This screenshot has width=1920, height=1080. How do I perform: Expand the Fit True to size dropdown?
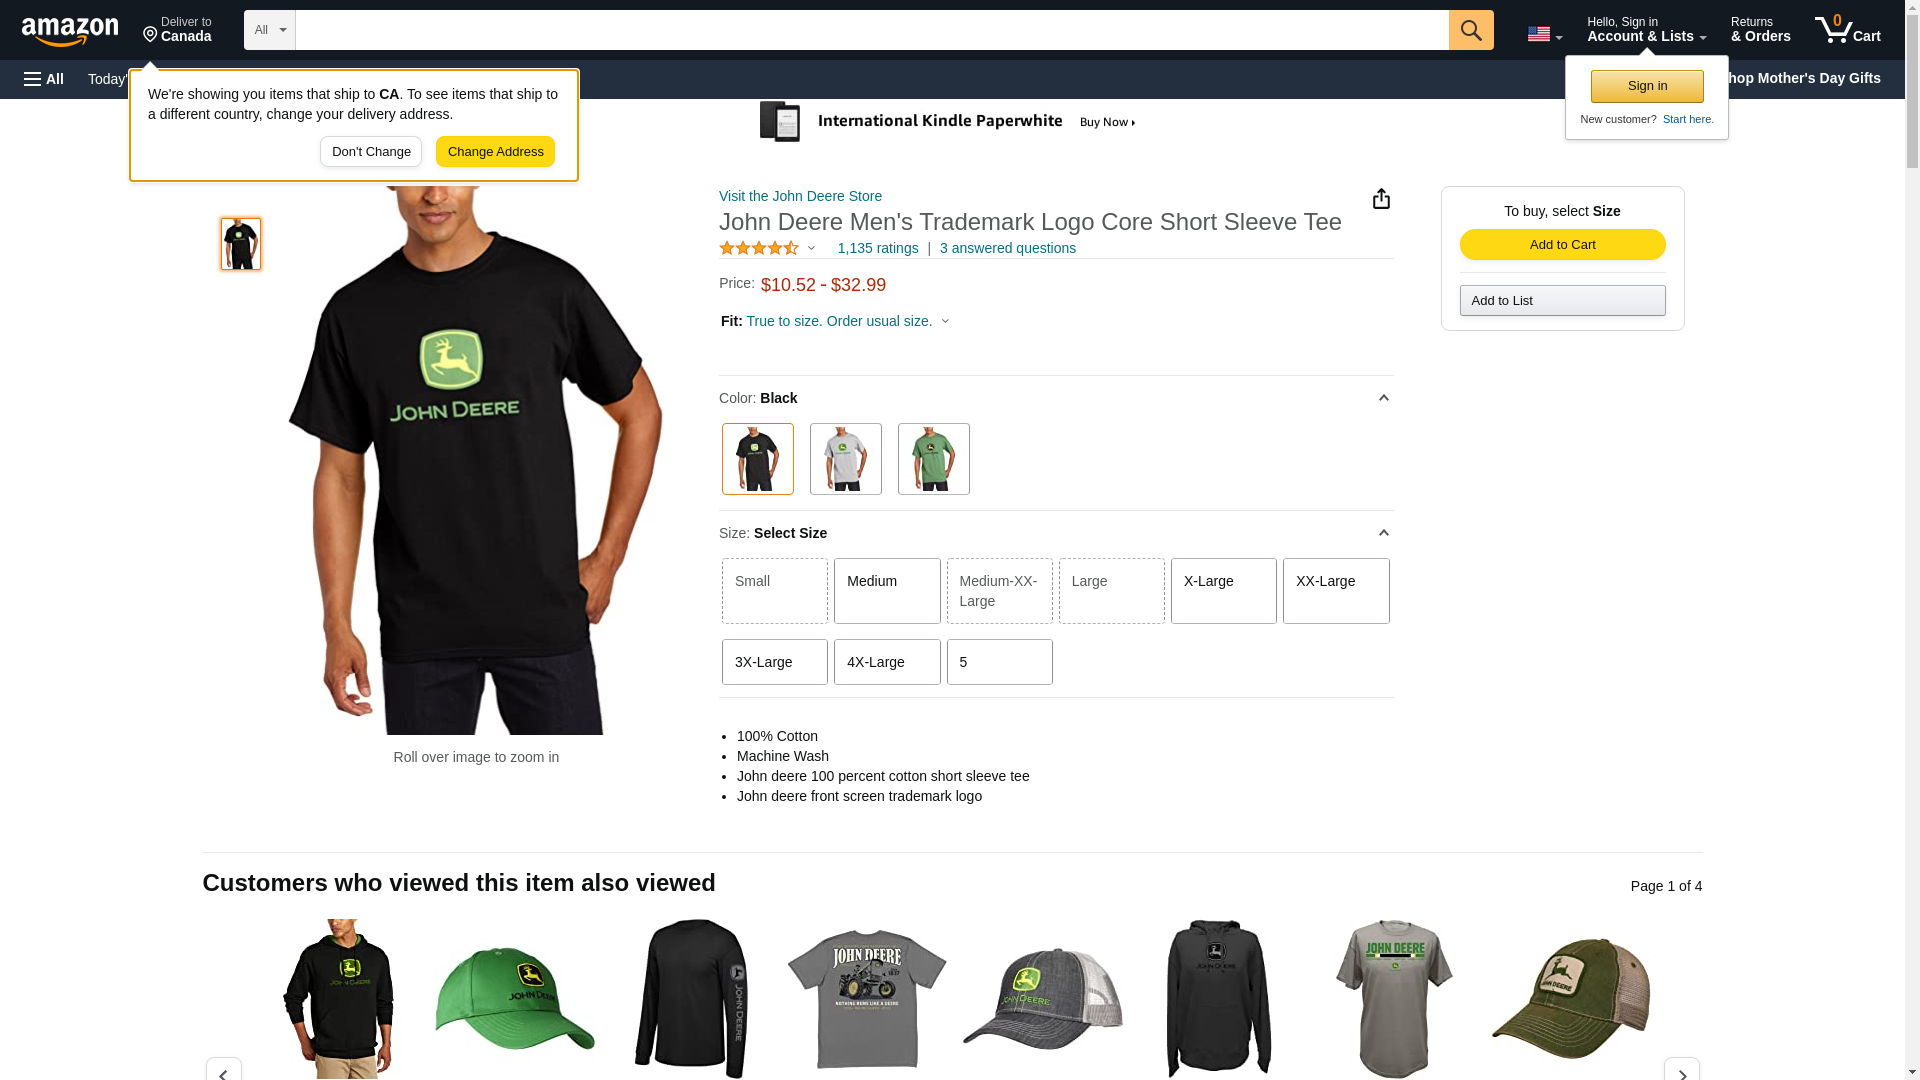pyautogui.click(x=834, y=321)
